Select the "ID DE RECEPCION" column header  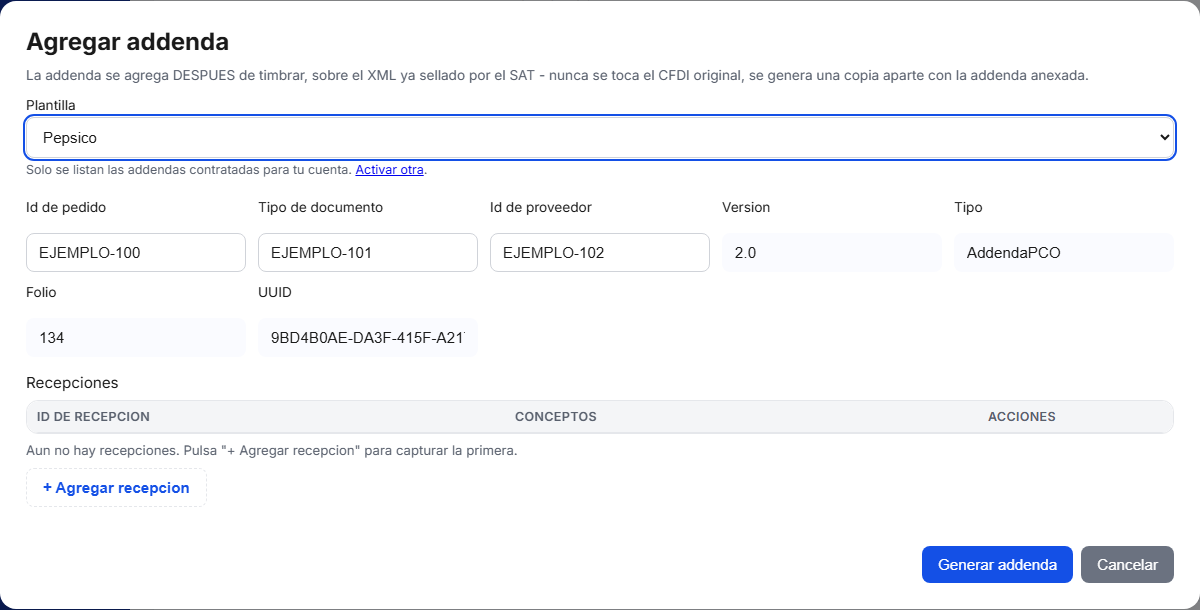click(x=93, y=417)
